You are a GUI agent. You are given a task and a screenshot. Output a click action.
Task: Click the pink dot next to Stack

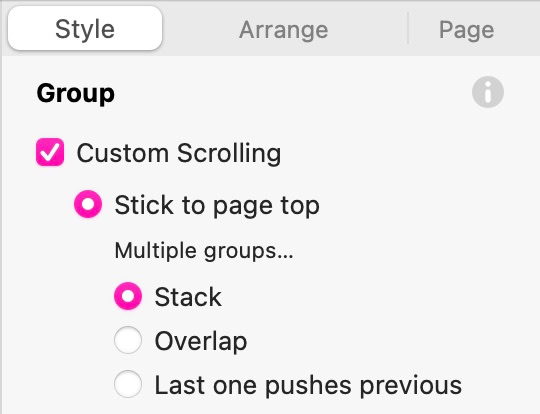(128, 296)
